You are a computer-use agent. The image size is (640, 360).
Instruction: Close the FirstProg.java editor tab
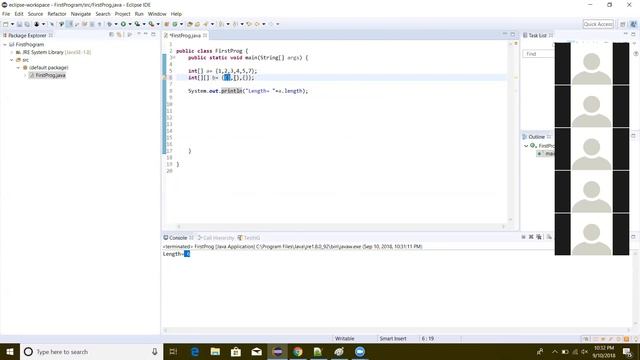pyautogui.click(x=205, y=36)
